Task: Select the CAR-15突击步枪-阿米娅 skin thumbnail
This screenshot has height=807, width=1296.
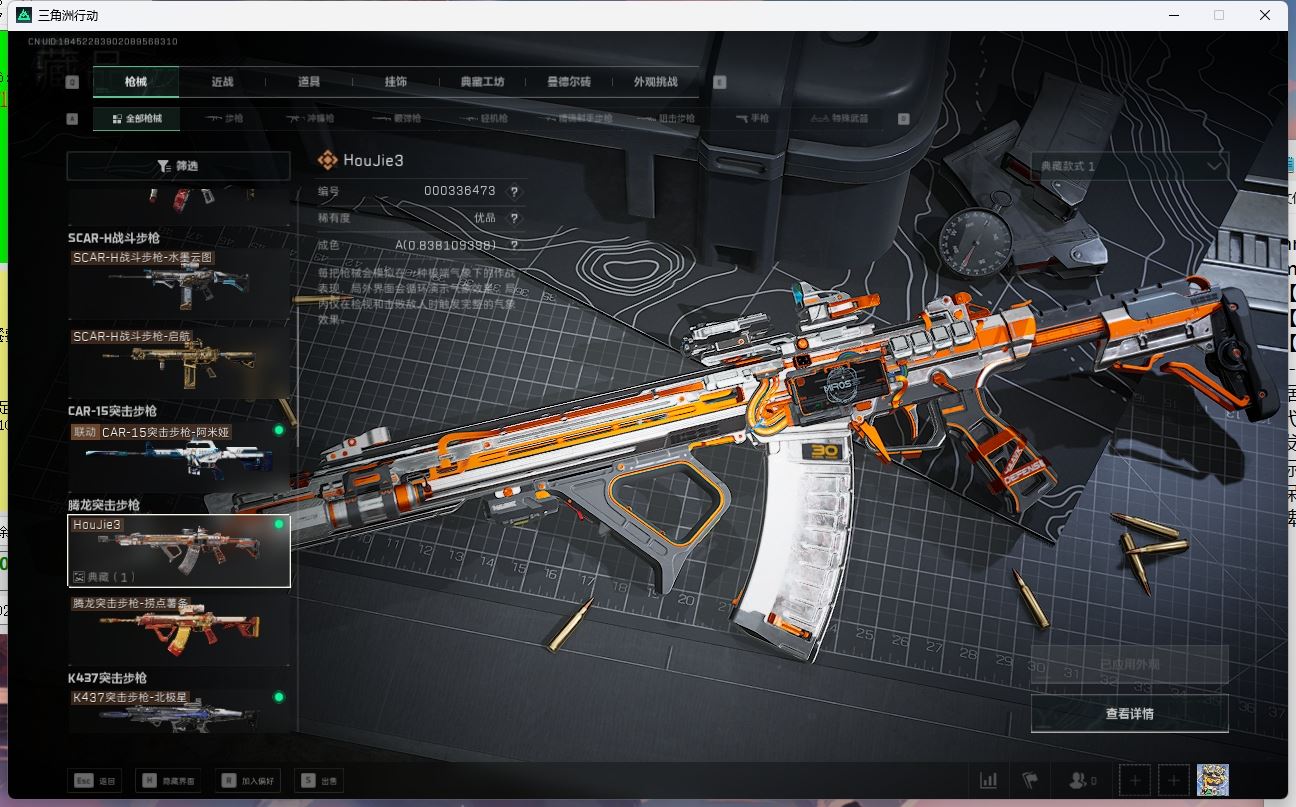Action: [178, 457]
